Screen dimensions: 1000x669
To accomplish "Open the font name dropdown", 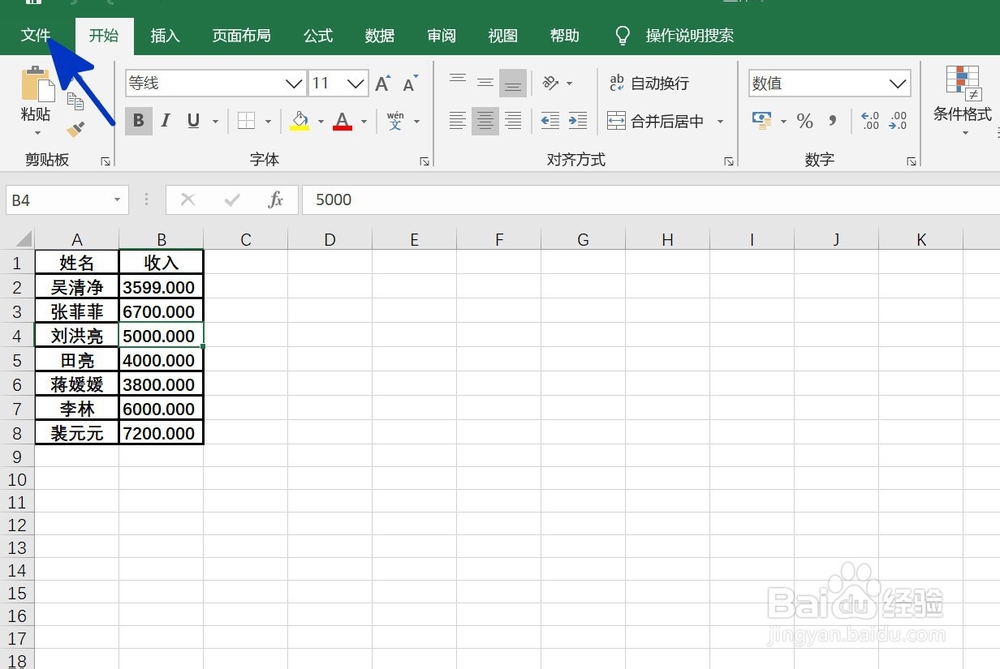I will (x=293, y=83).
